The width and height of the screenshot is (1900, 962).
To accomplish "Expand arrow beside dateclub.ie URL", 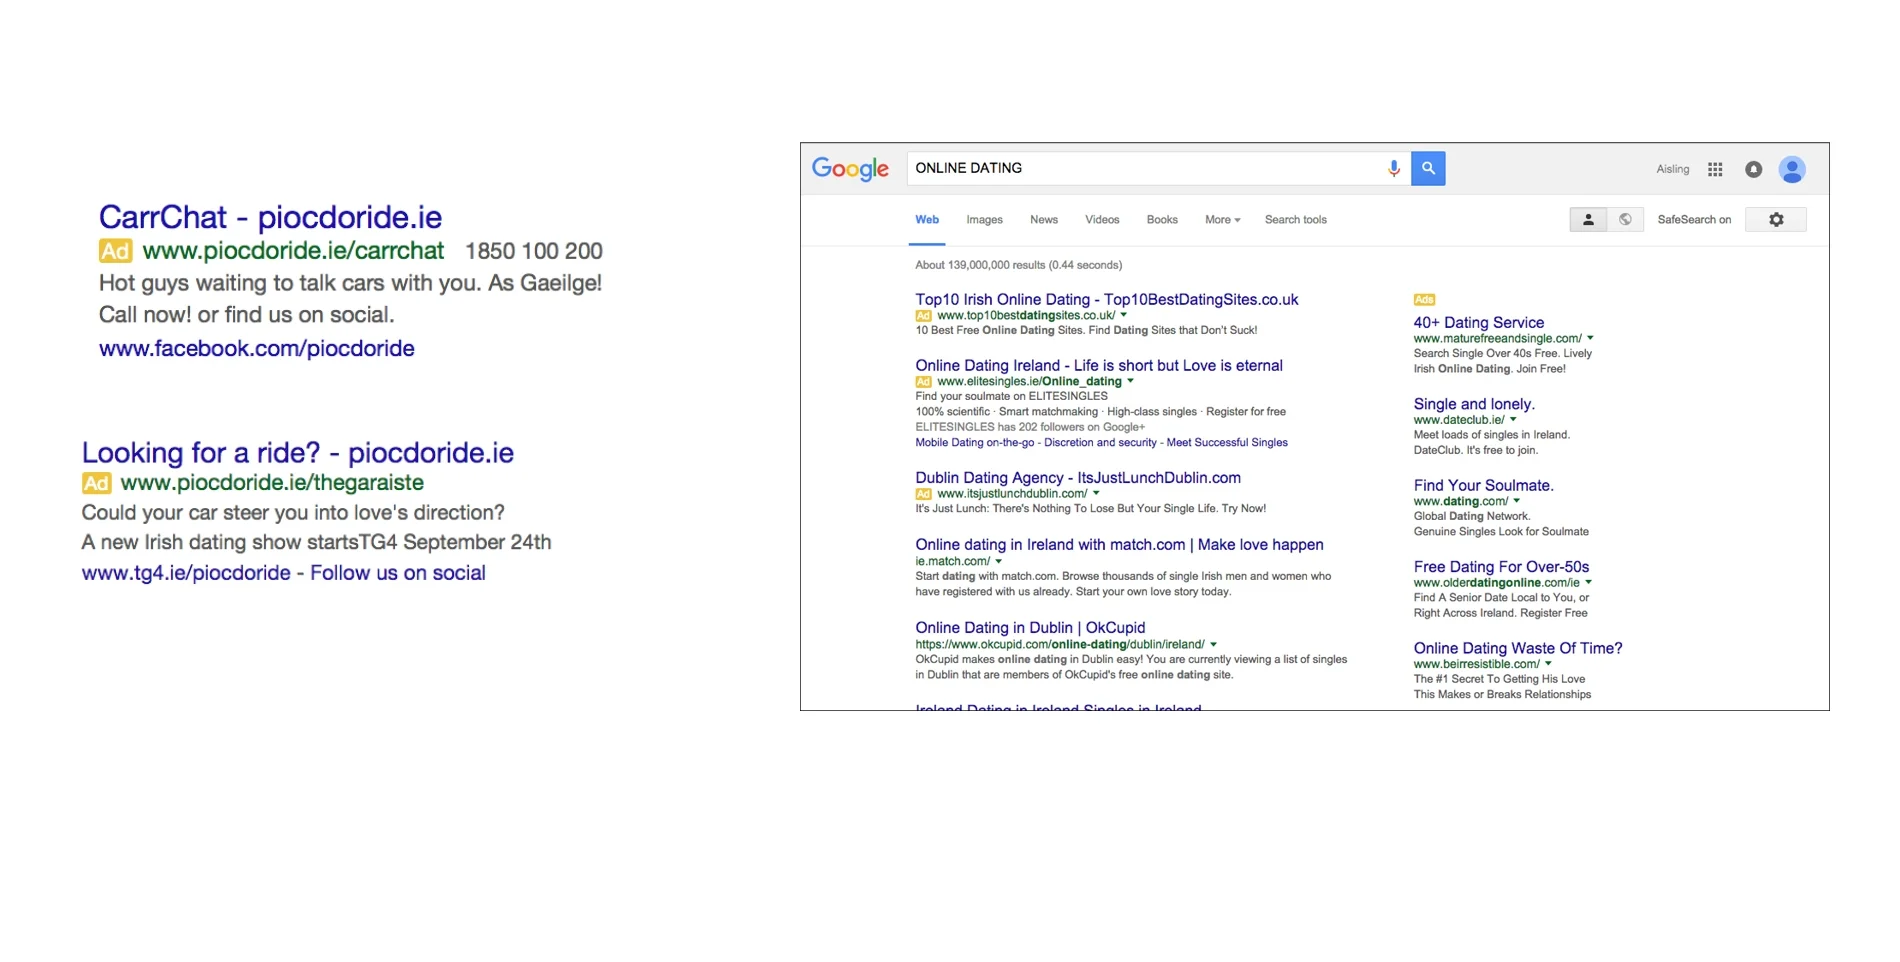I will tap(1513, 420).
